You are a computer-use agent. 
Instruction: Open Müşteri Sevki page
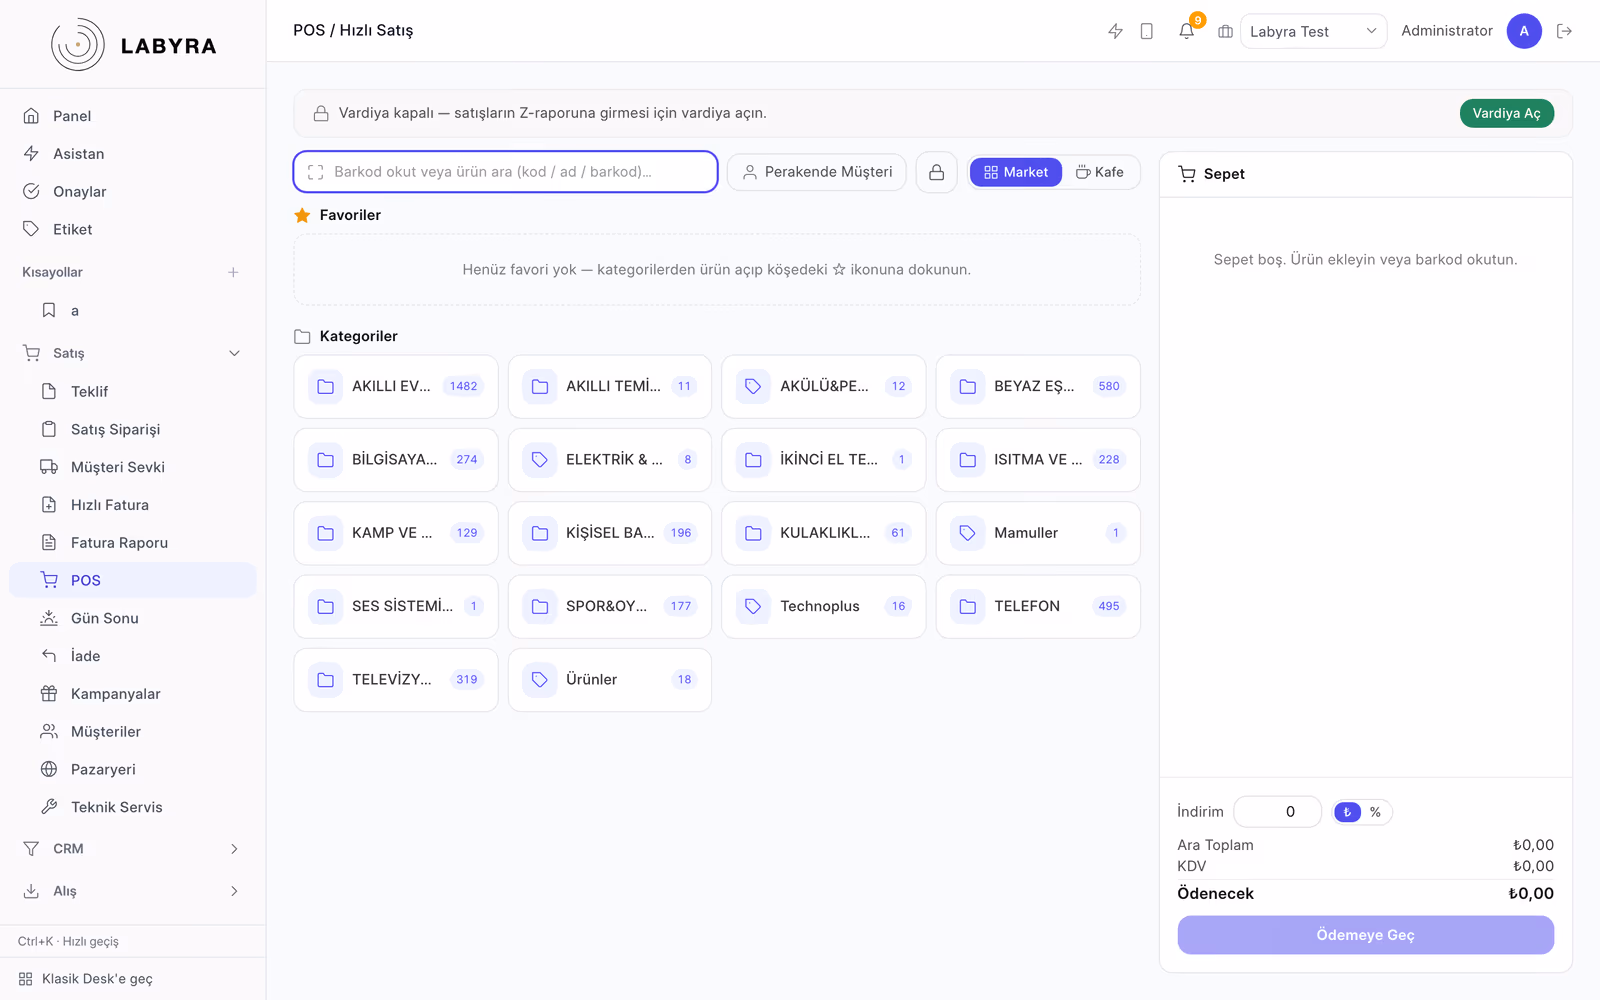pos(133,467)
